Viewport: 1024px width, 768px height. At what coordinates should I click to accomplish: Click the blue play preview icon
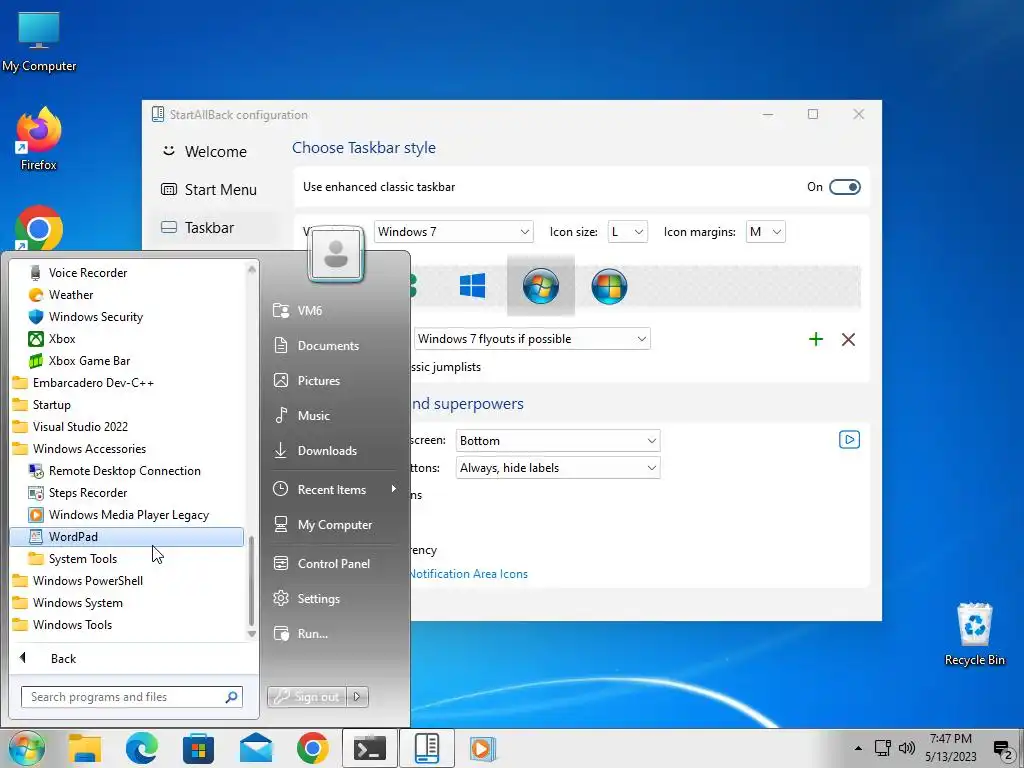click(849, 440)
